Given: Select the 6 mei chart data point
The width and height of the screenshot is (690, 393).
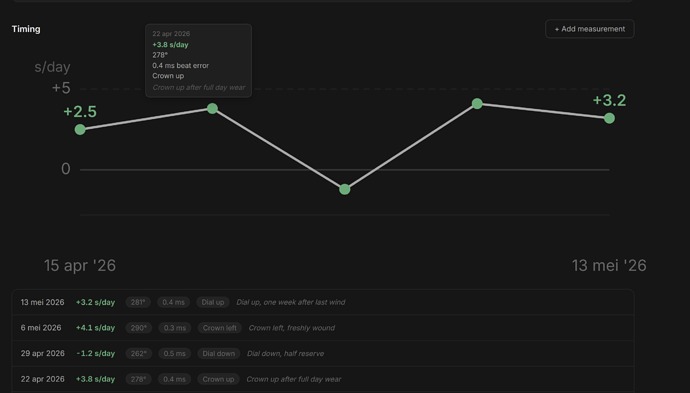Looking at the screenshot, I should [x=477, y=104].
